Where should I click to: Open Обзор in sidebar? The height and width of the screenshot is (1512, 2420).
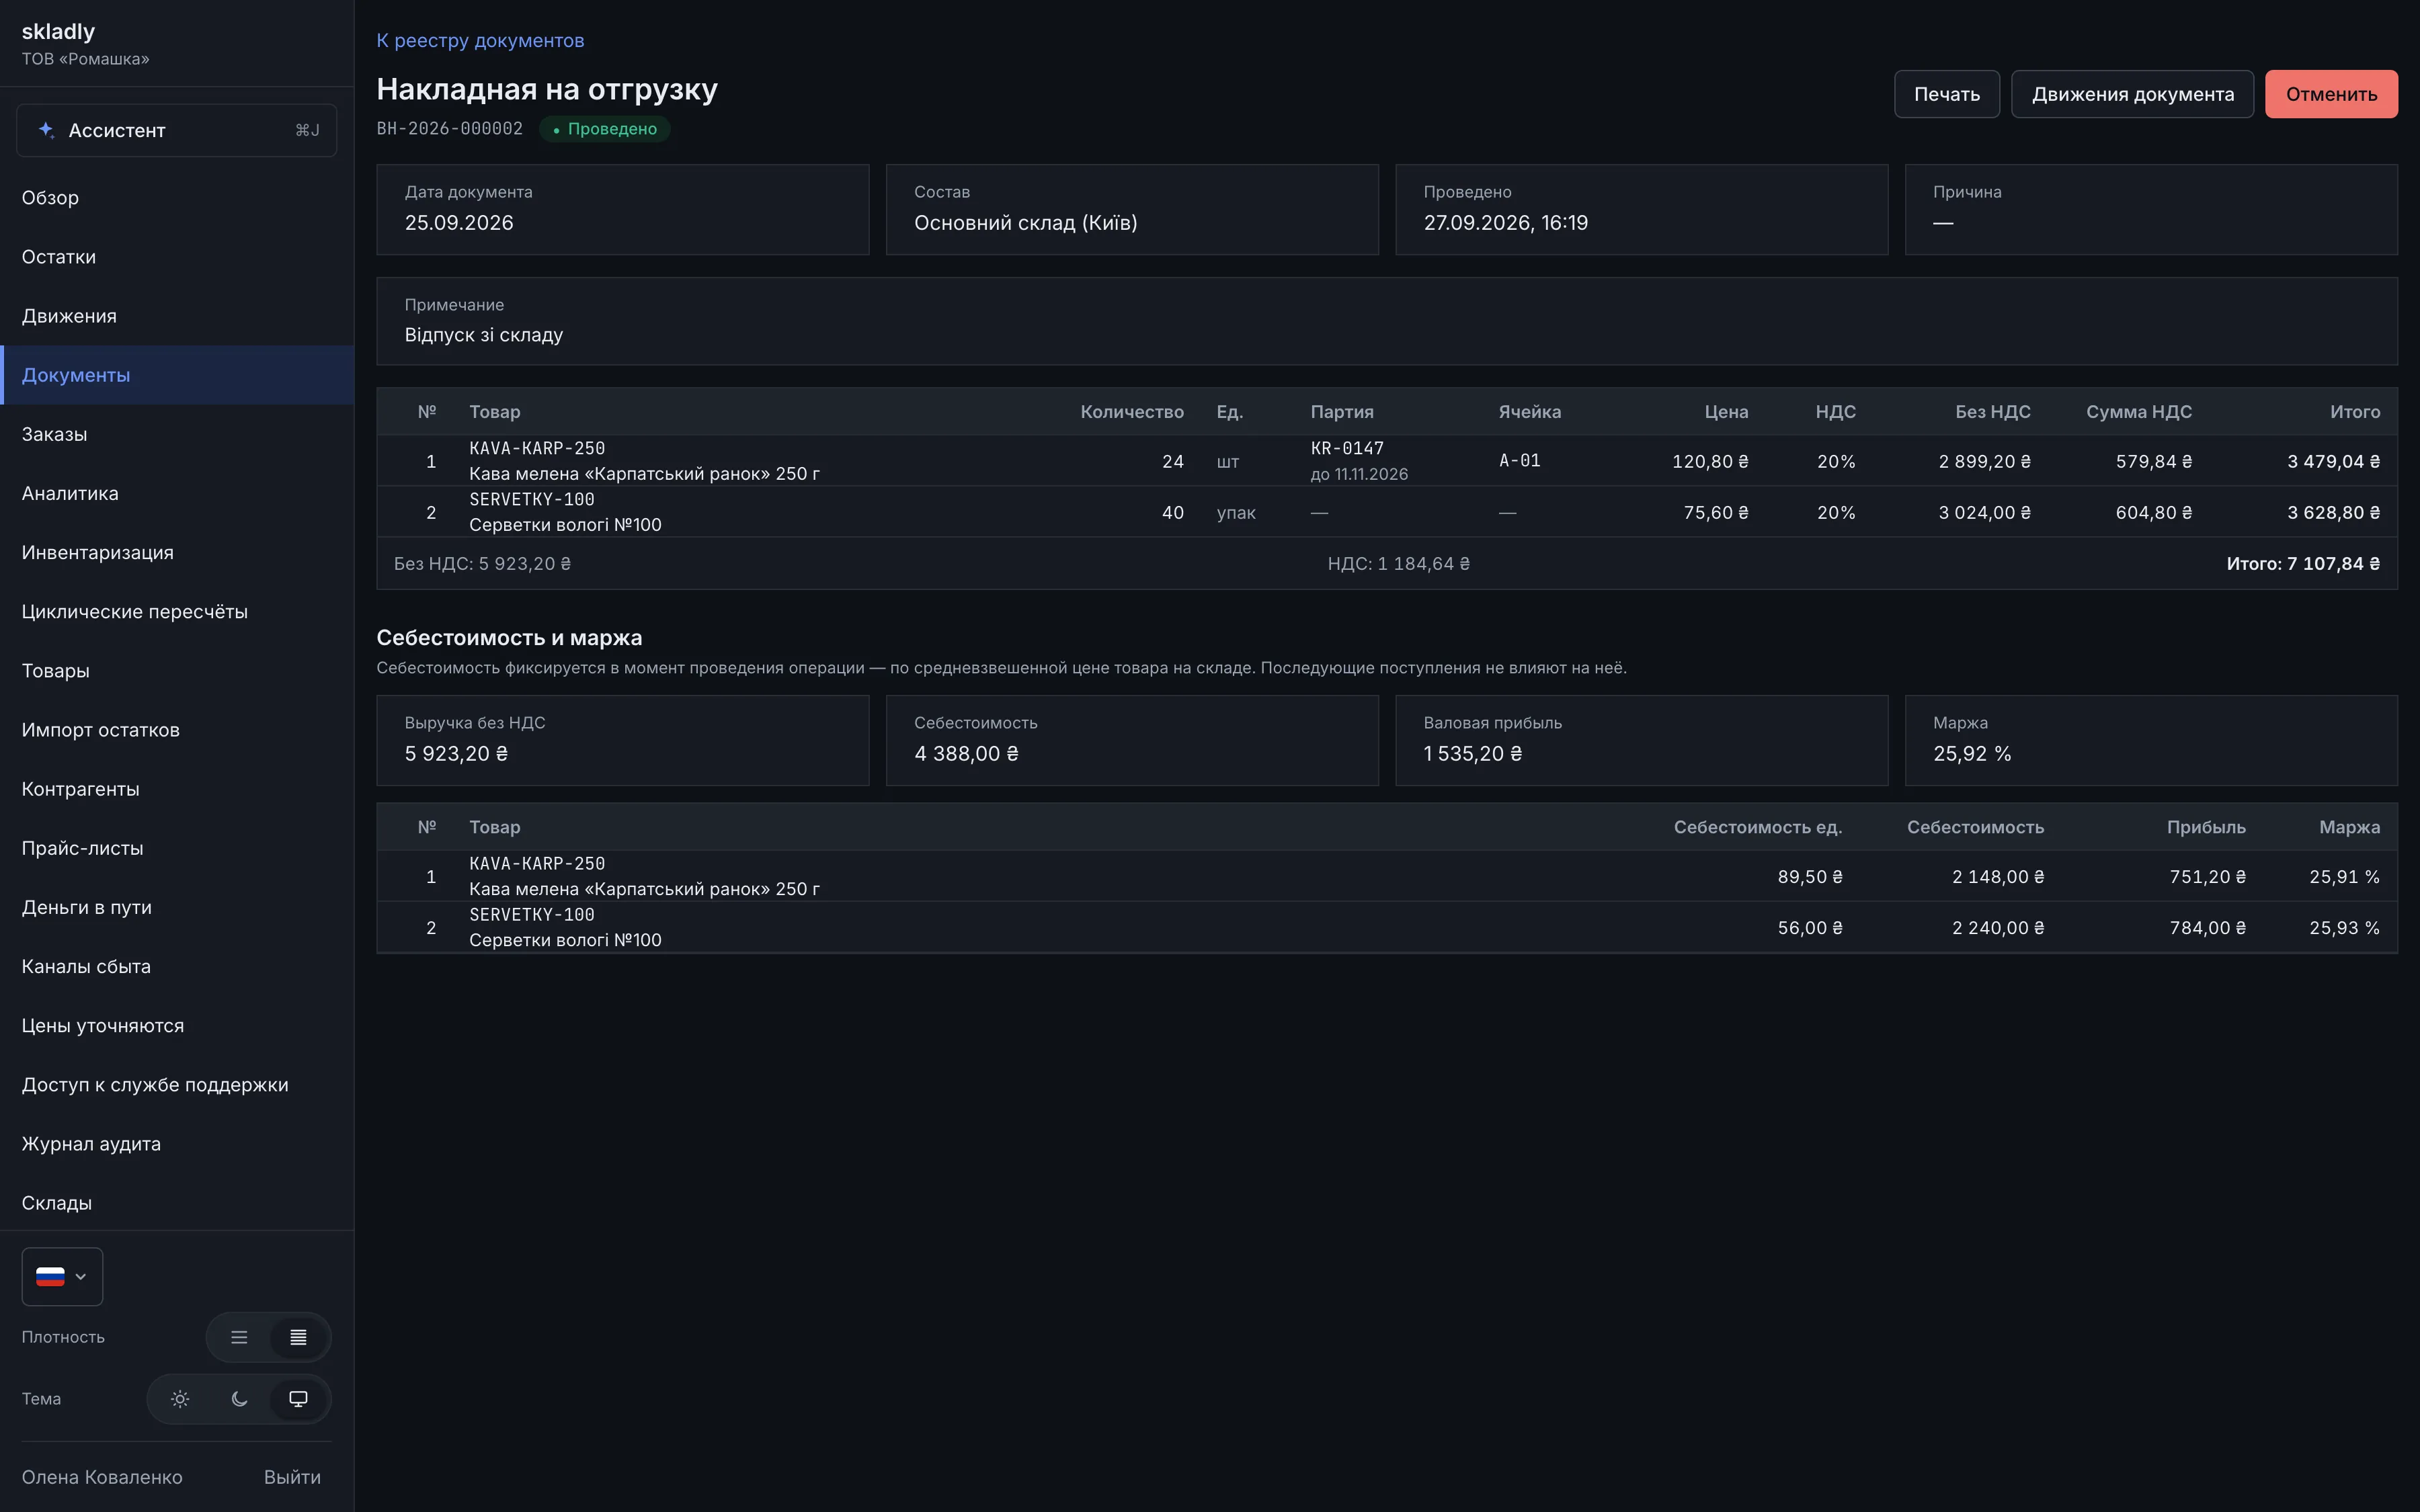click(x=177, y=198)
